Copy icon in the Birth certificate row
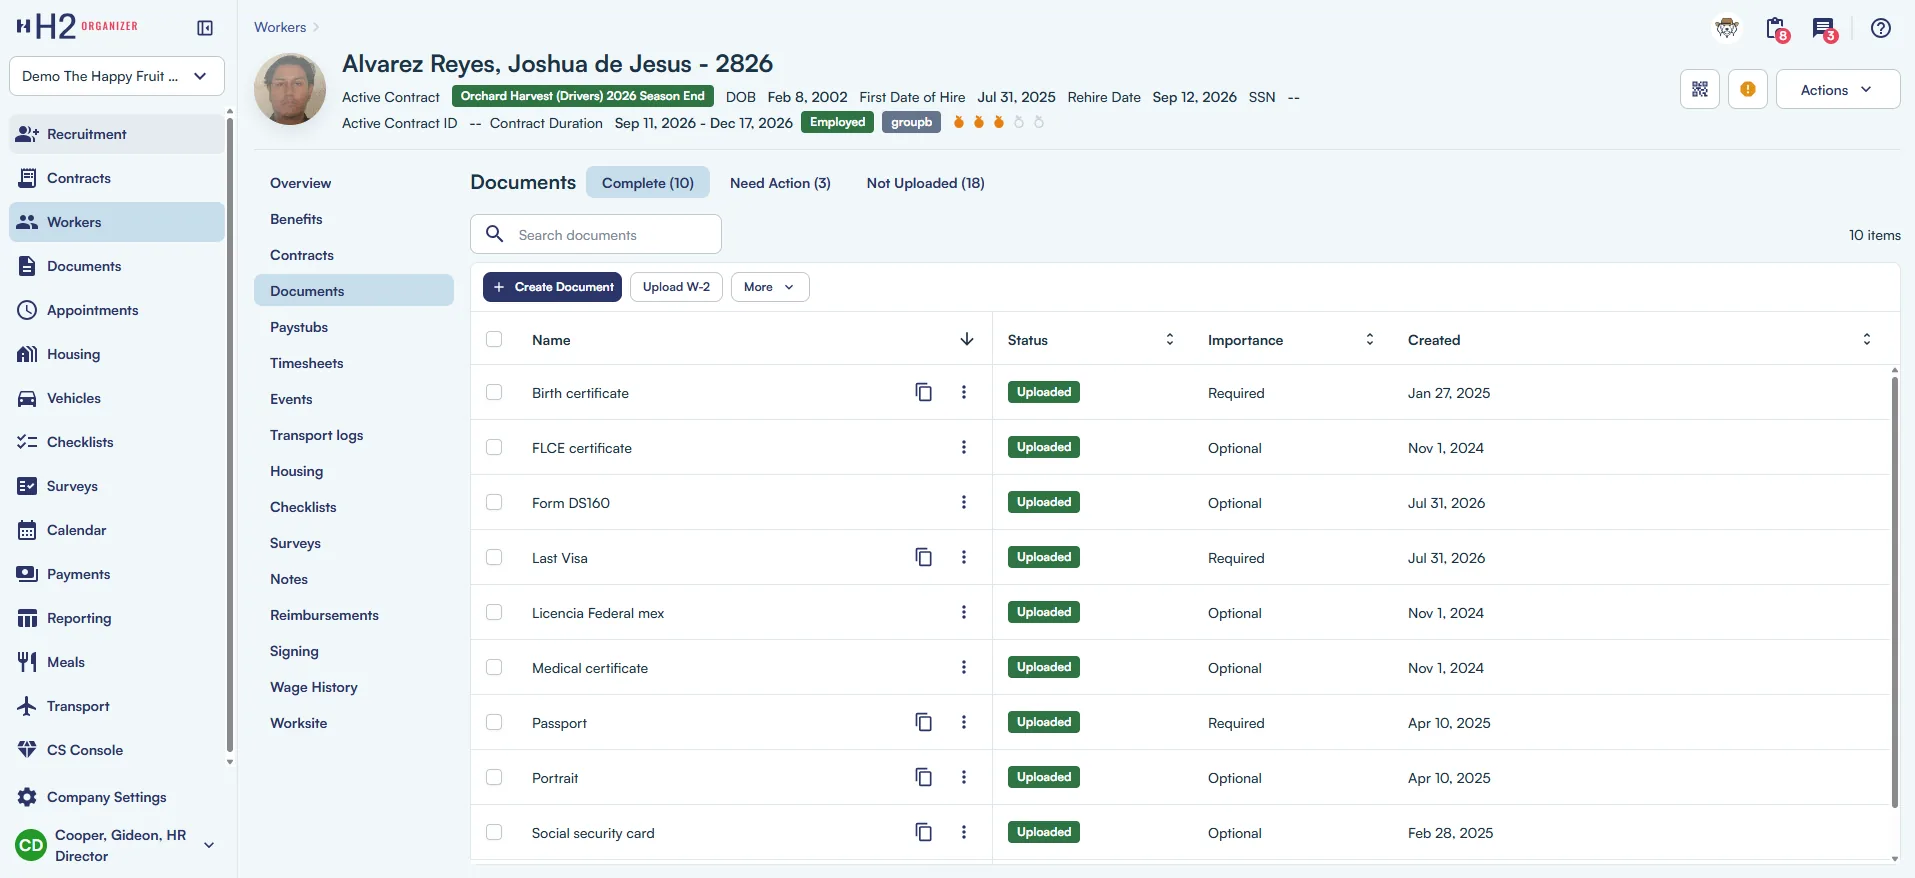Viewport: 1915px width, 878px height. click(x=923, y=392)
